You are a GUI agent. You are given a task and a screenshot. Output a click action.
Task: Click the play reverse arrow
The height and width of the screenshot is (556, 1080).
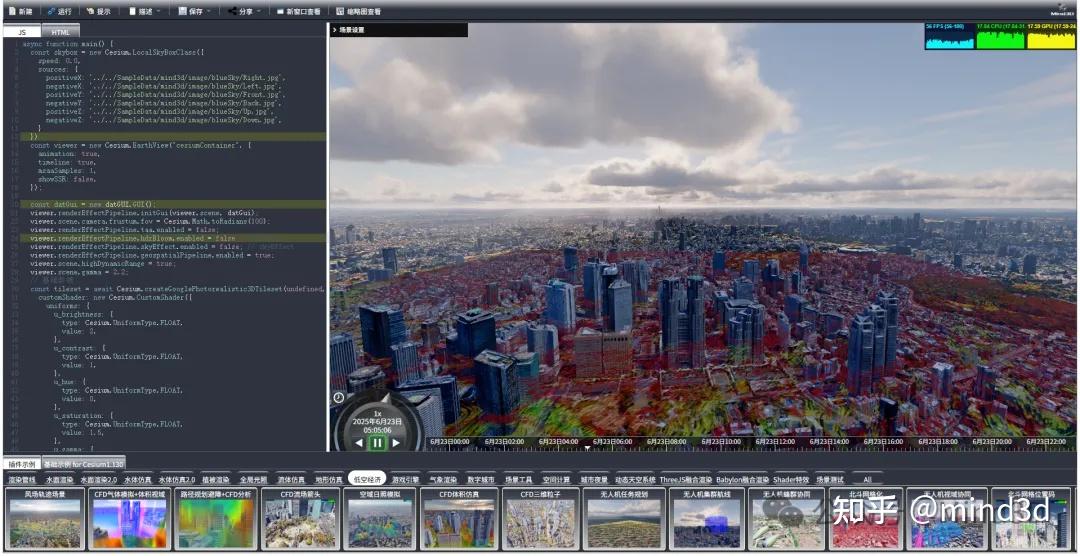(x=359, y=442)
